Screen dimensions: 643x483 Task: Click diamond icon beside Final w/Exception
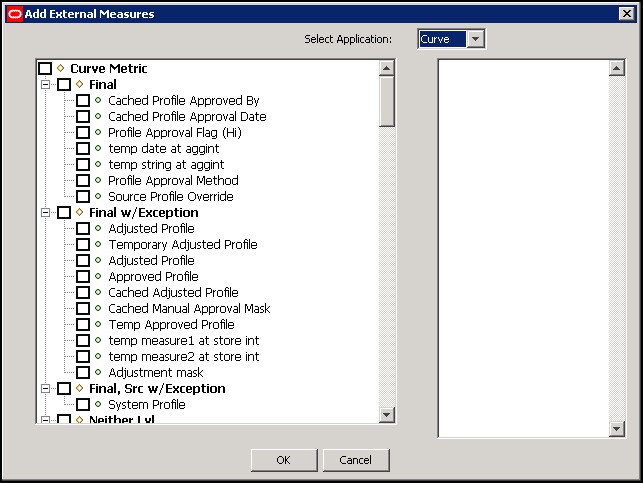click(x=80, y=212)
